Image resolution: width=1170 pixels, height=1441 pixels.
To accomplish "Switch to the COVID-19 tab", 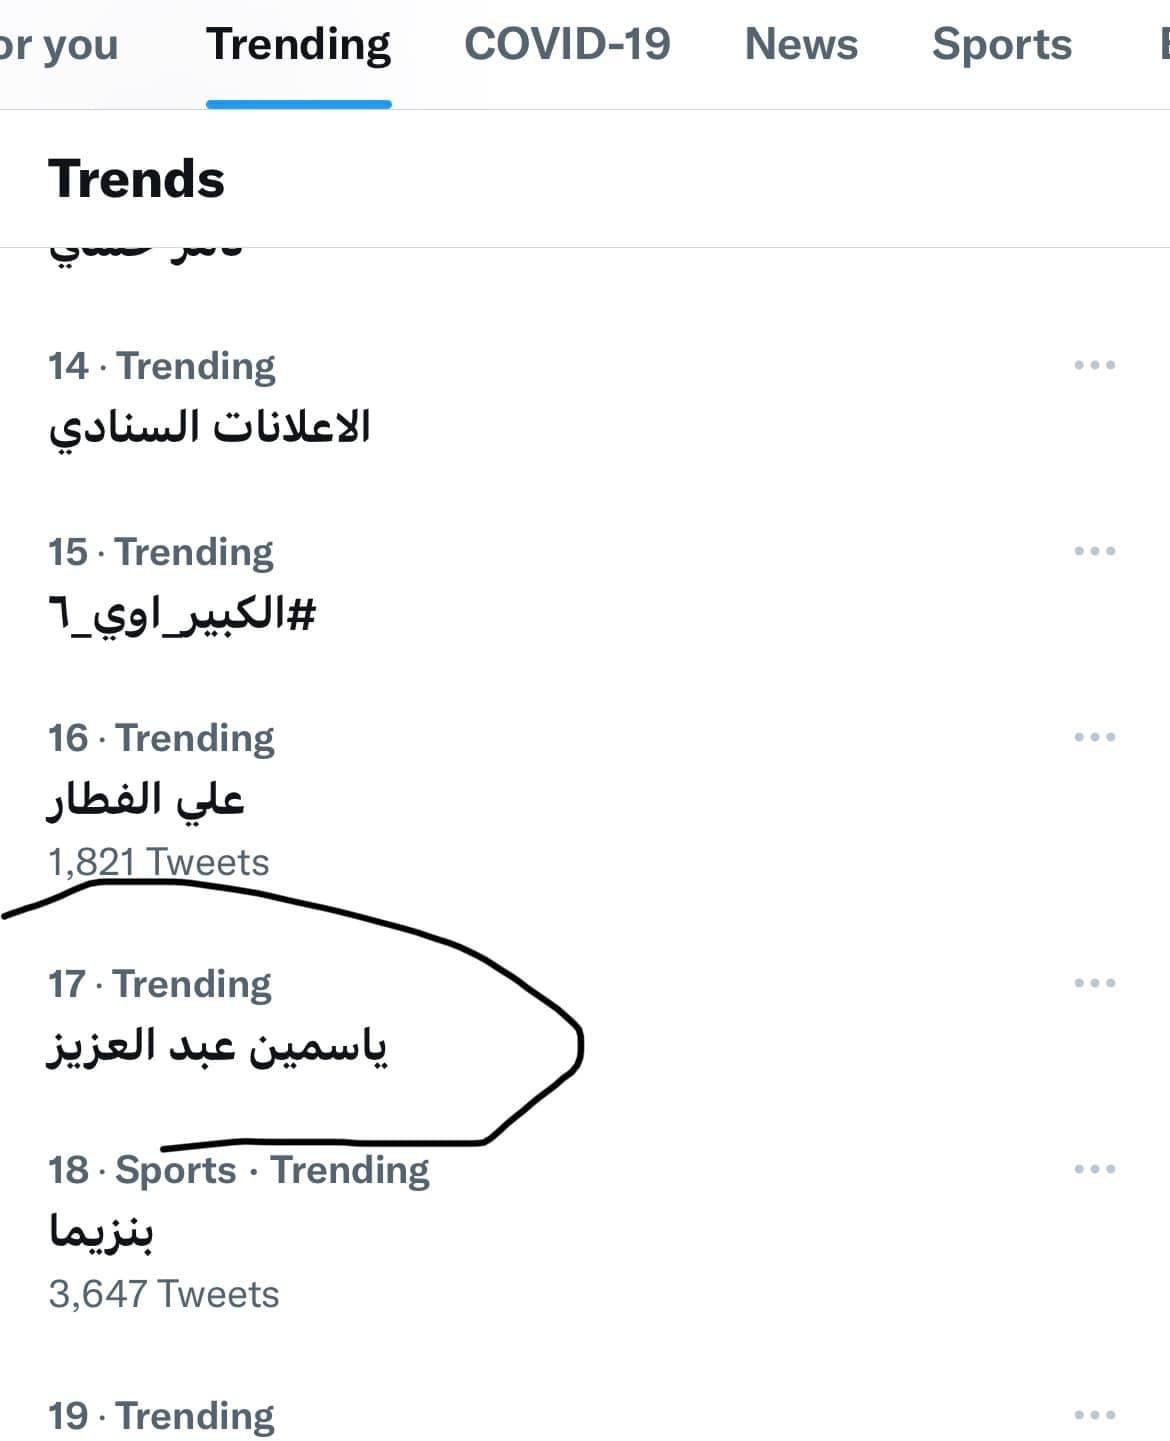I will coord(567,46).
